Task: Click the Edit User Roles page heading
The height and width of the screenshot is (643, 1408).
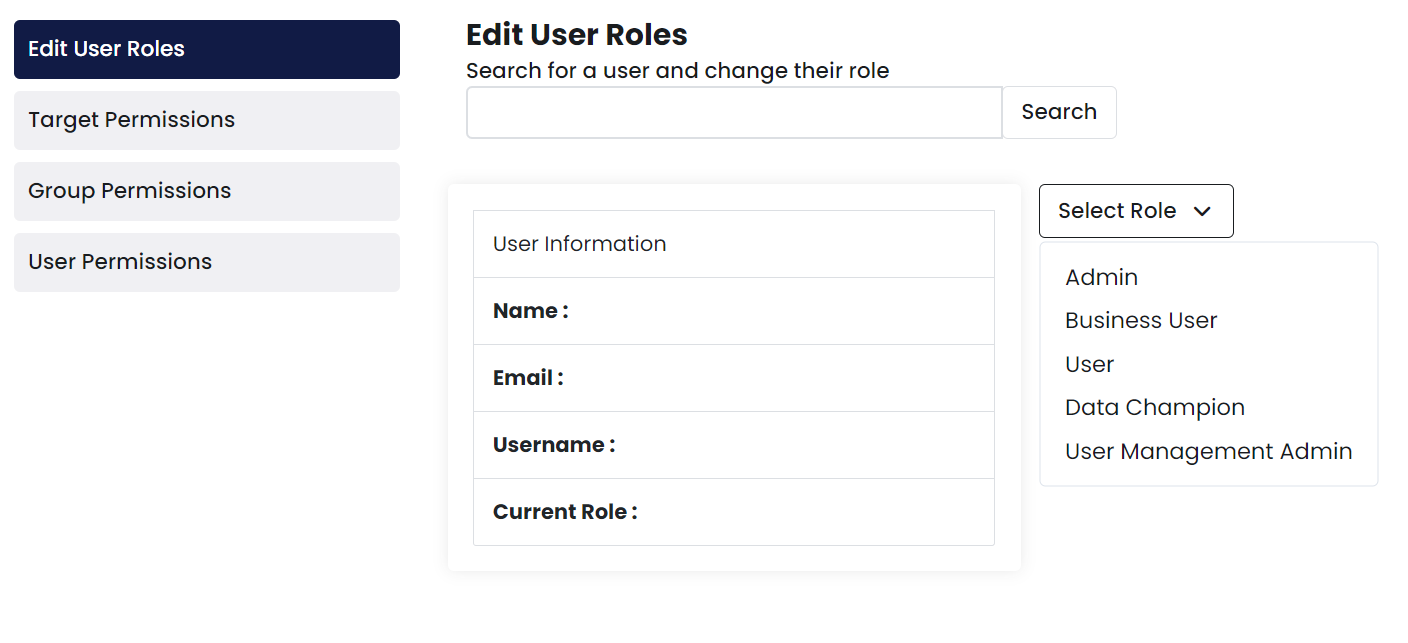Action: click(577, 35)
